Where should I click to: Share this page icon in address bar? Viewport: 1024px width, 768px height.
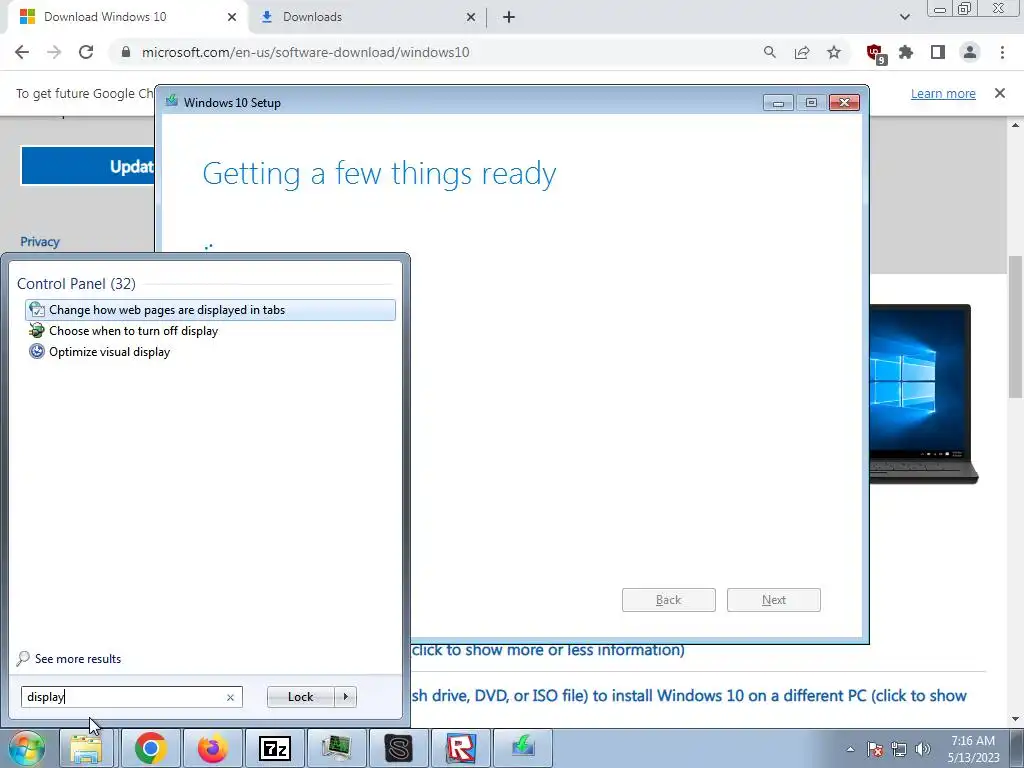pyautogui.click(x=802, y=52)
